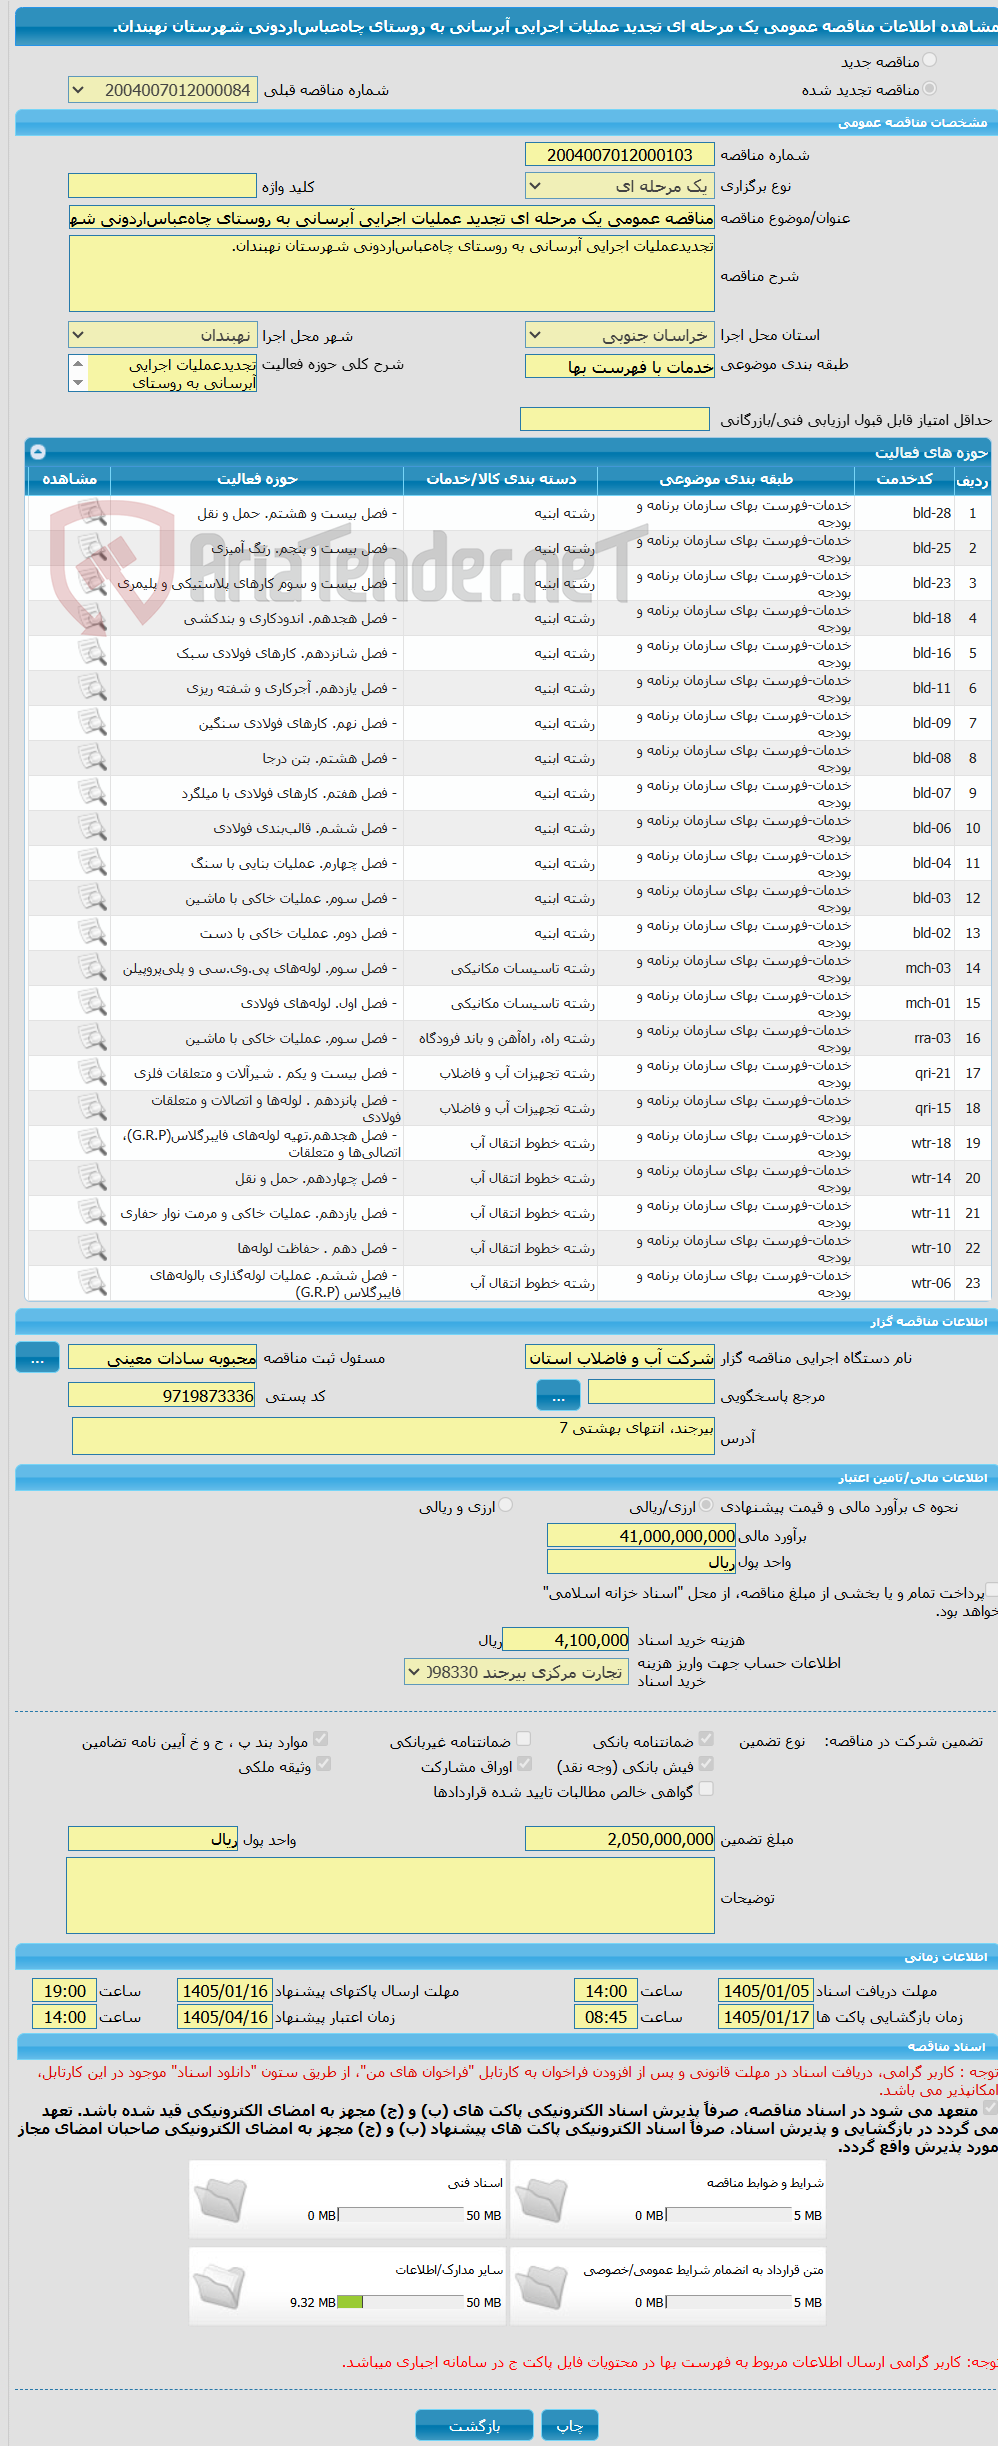Select the مناقصه جدید radio button
The width and height of the screenshot is (998, 2446).
pyautogui.click(x=930, y=61)
